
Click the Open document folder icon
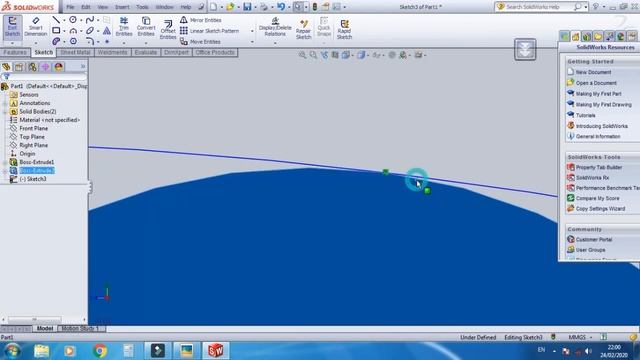[230, 7]
